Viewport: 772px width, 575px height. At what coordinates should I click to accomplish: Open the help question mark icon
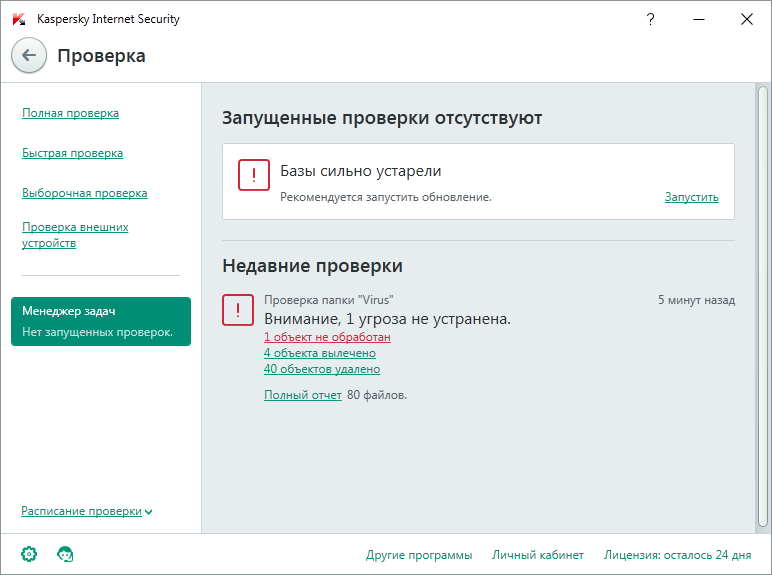point(650,19)
